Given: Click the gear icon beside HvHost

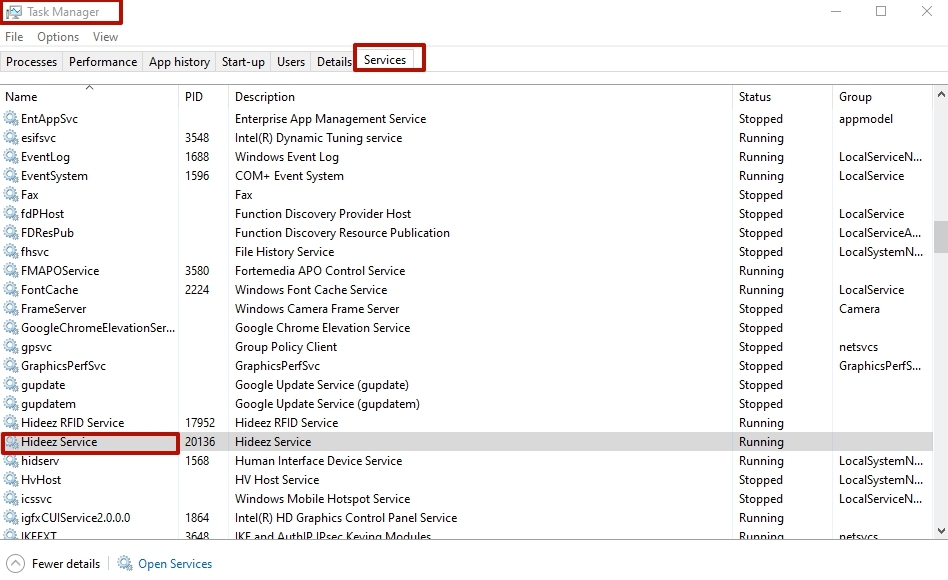Looking at the screenshot, I should (x=12, y=480).
